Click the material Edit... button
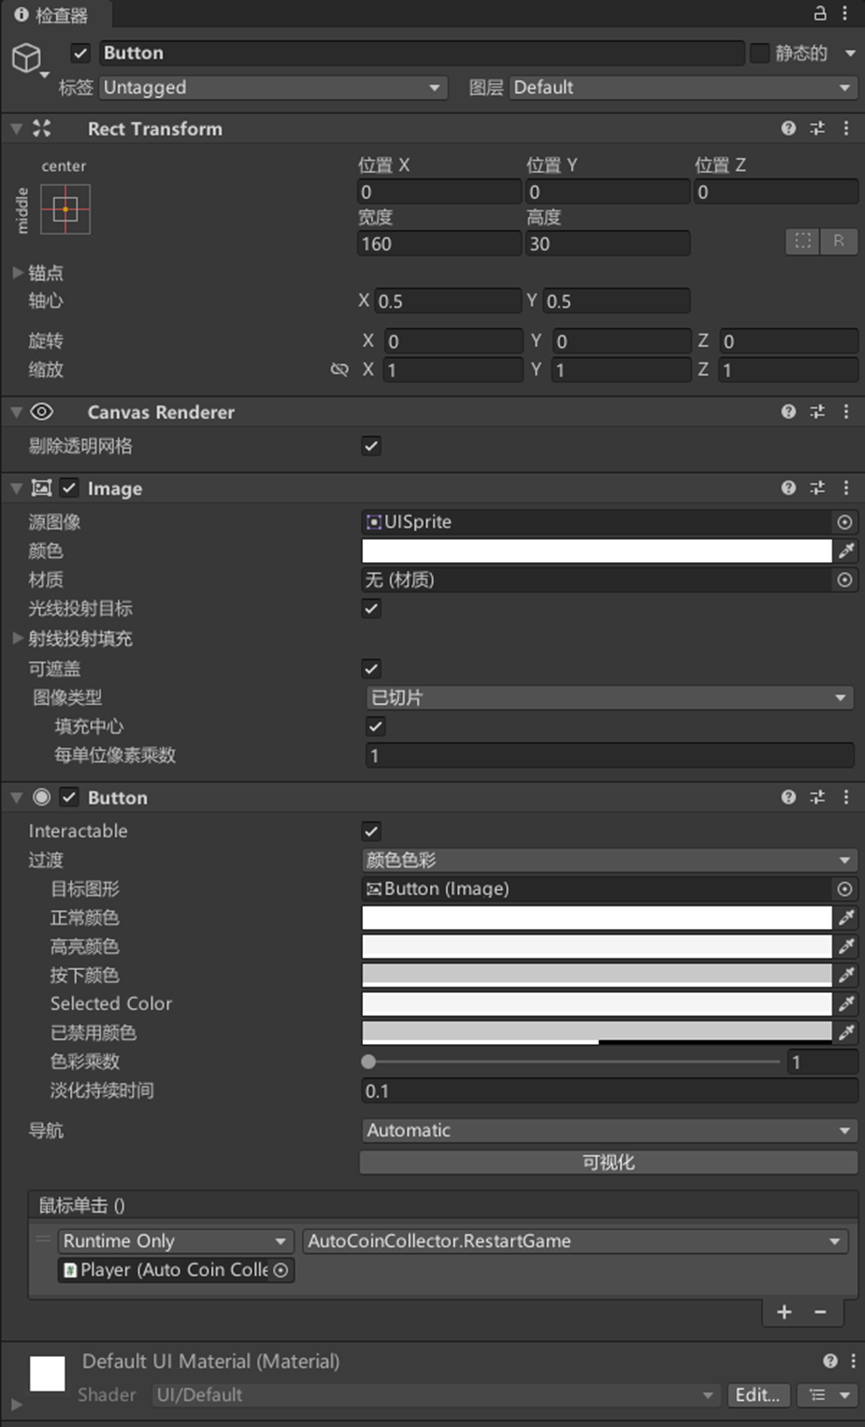This screenshot has height=1427, width=865. pos(757,1395)
